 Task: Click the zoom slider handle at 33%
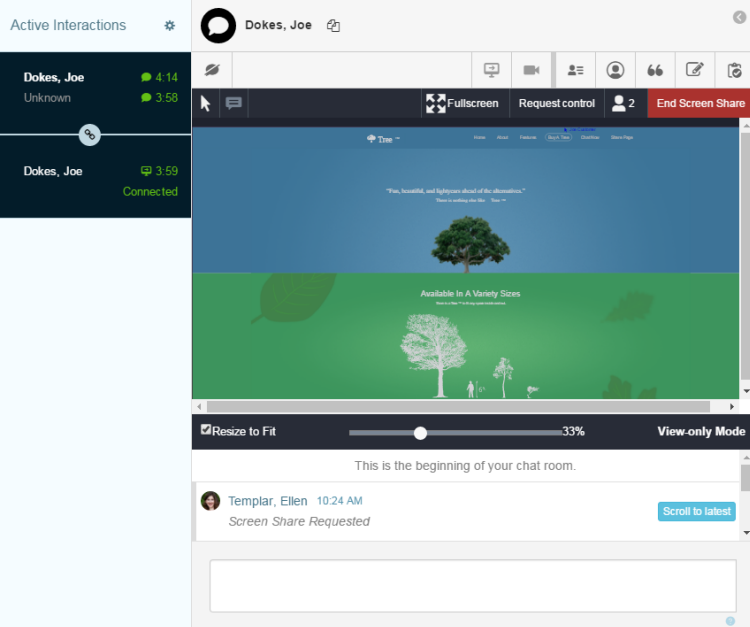click(x=420, y=432)
